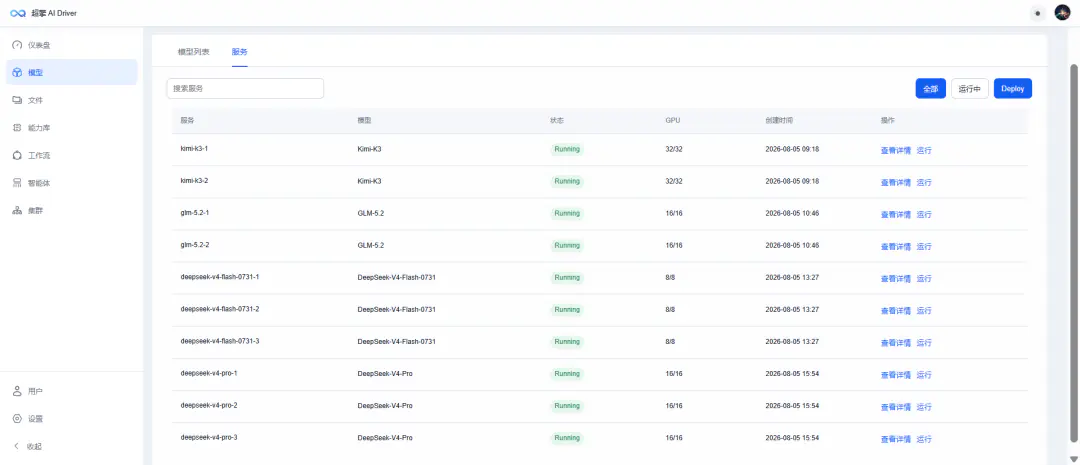Open the 文件 folder icon

tap(17, 100)
